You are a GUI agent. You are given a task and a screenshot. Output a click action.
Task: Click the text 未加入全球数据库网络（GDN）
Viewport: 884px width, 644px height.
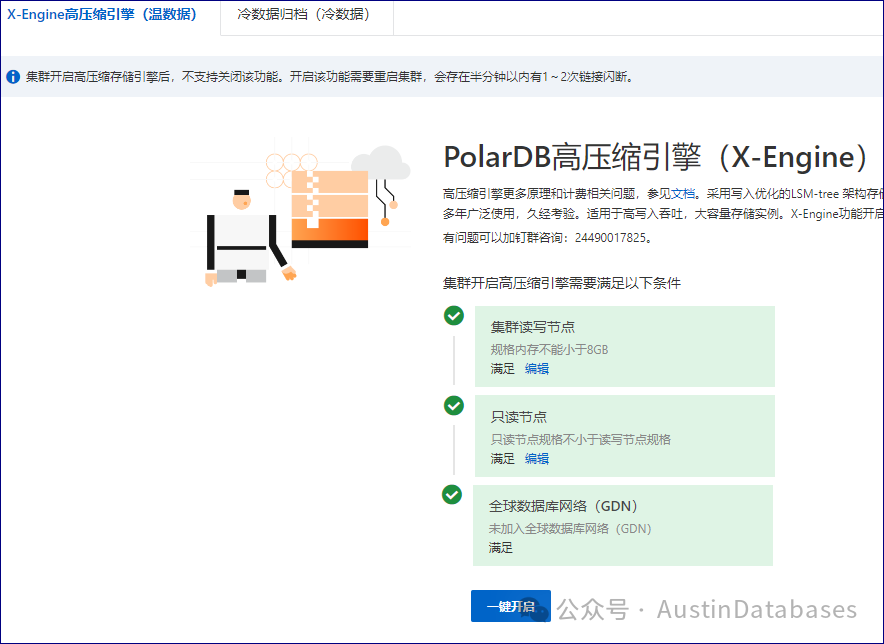tap(569, 528)
